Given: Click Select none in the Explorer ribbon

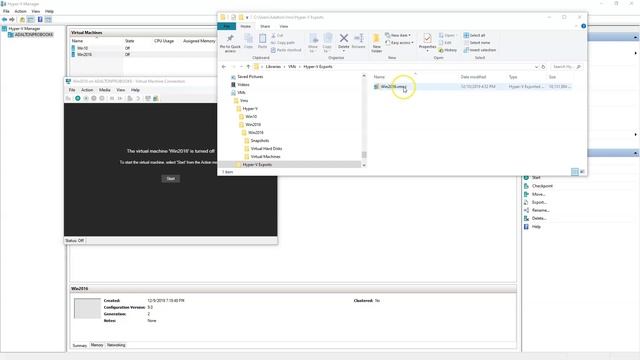Looking at the screenshot, I should click(477, 43).
